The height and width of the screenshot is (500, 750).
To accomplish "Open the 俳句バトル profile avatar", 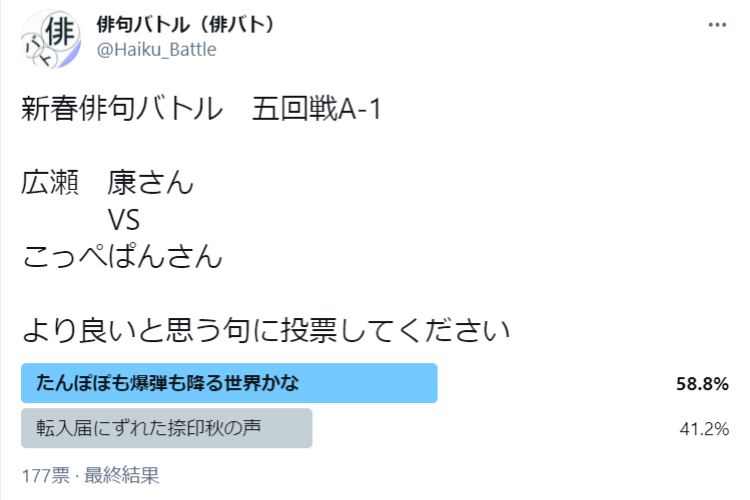I will click(46, 38).
